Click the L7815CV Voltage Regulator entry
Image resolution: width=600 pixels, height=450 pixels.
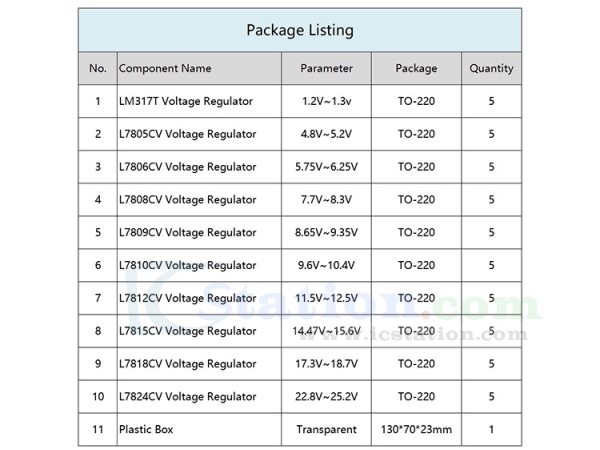188,331
